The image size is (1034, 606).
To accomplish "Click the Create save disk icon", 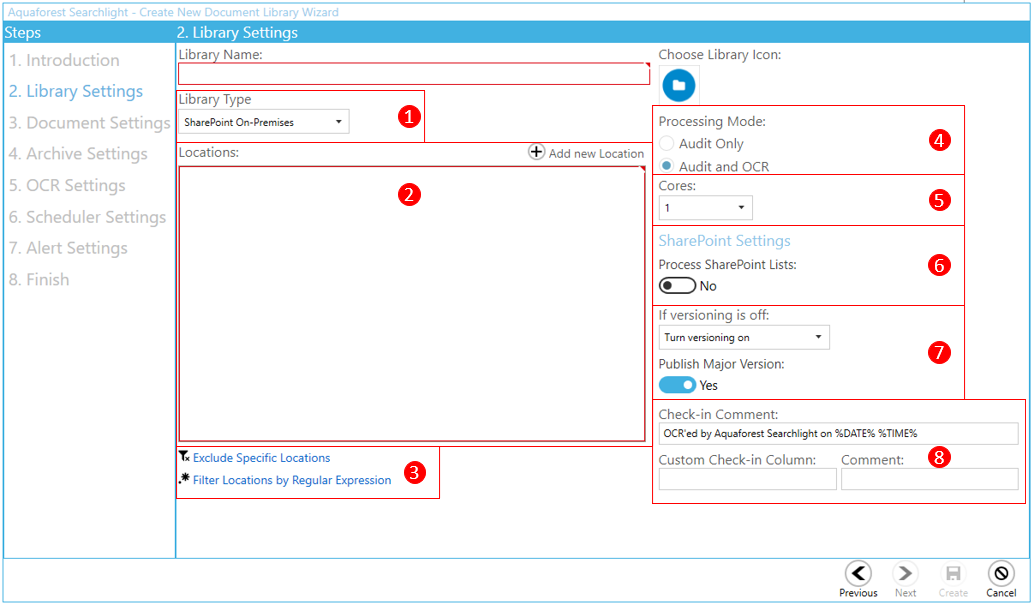I will point(953,573).
